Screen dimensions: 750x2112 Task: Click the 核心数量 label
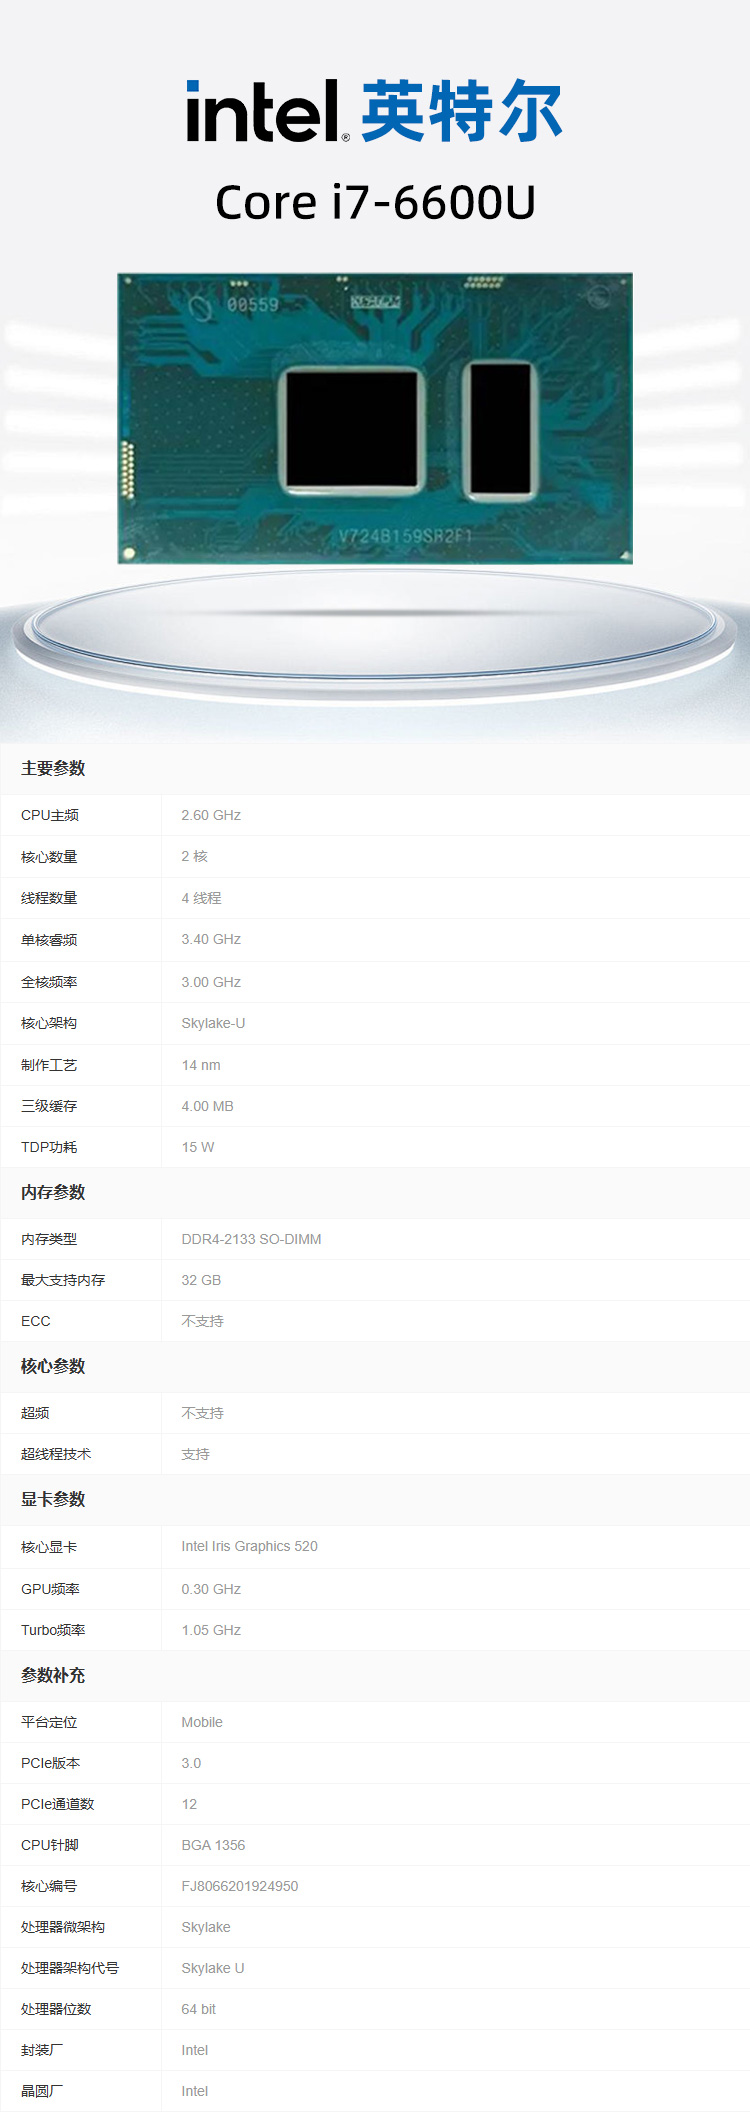click(49, 857)
